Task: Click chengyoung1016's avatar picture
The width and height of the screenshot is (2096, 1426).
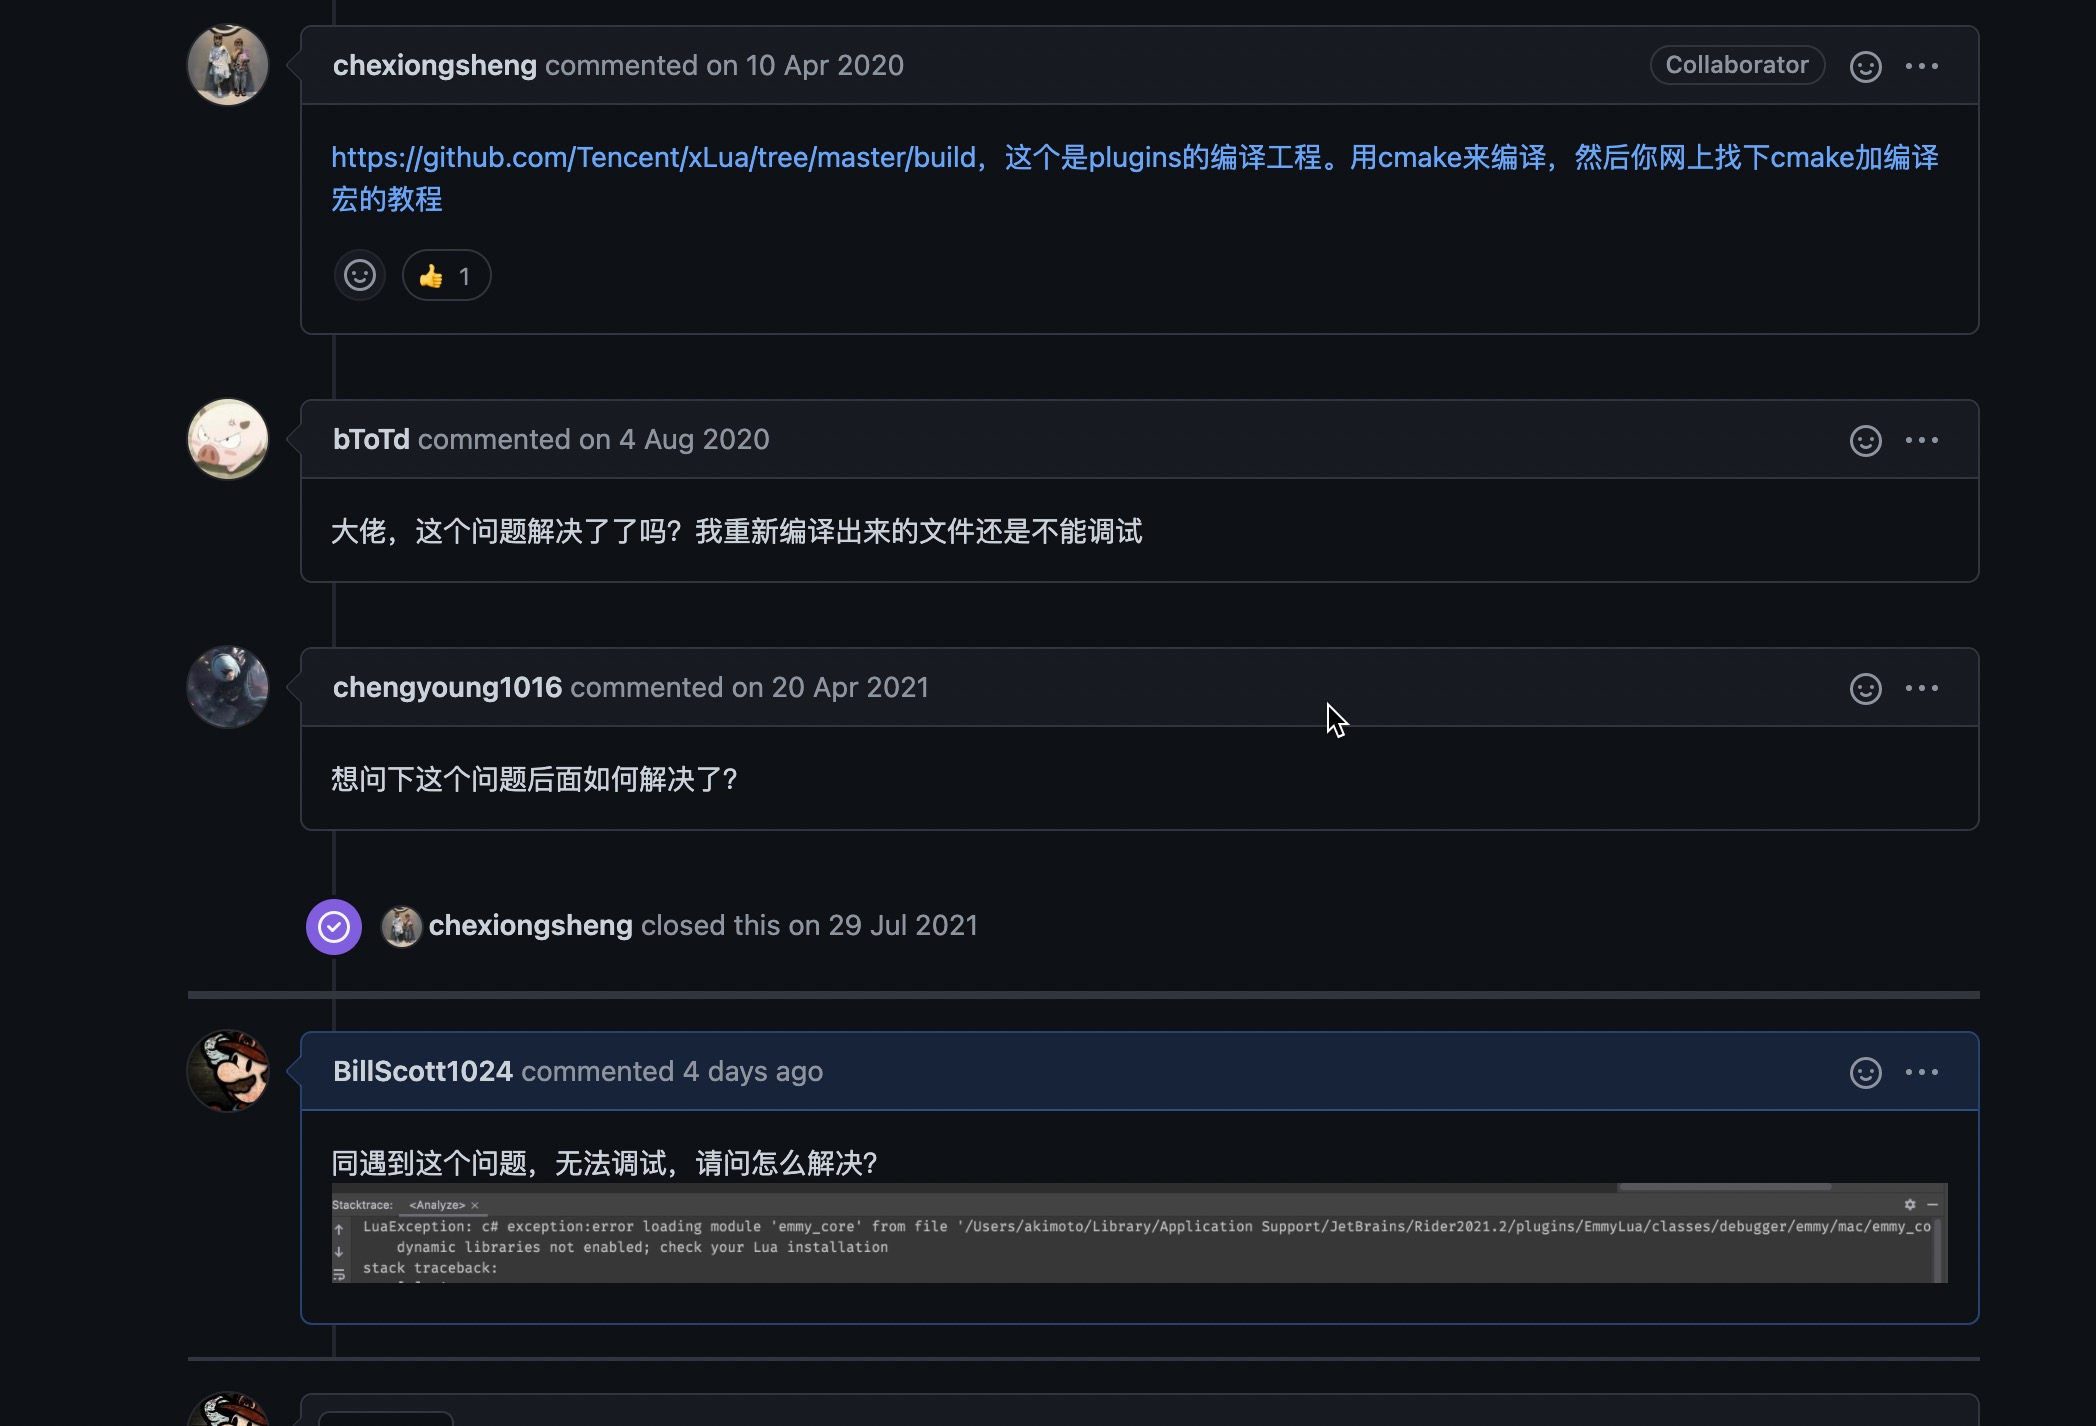Action: tap(228, 687)
